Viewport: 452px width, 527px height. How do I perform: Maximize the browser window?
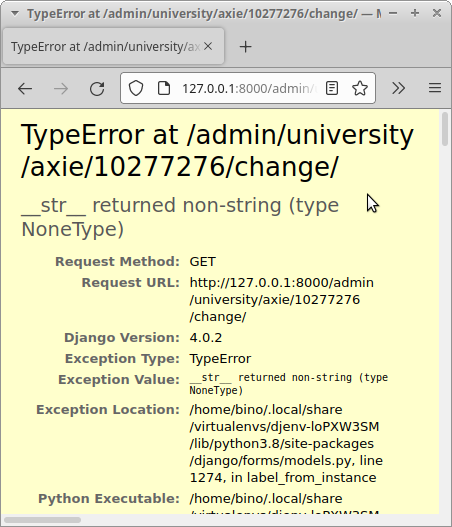click(415, 13)
